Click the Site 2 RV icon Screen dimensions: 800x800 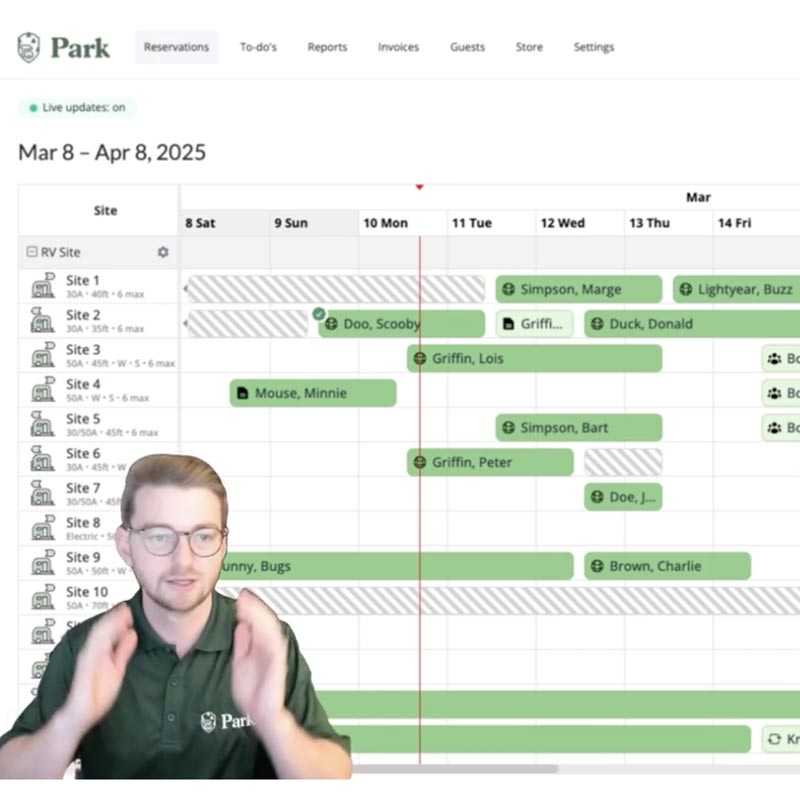click(43, 320)
